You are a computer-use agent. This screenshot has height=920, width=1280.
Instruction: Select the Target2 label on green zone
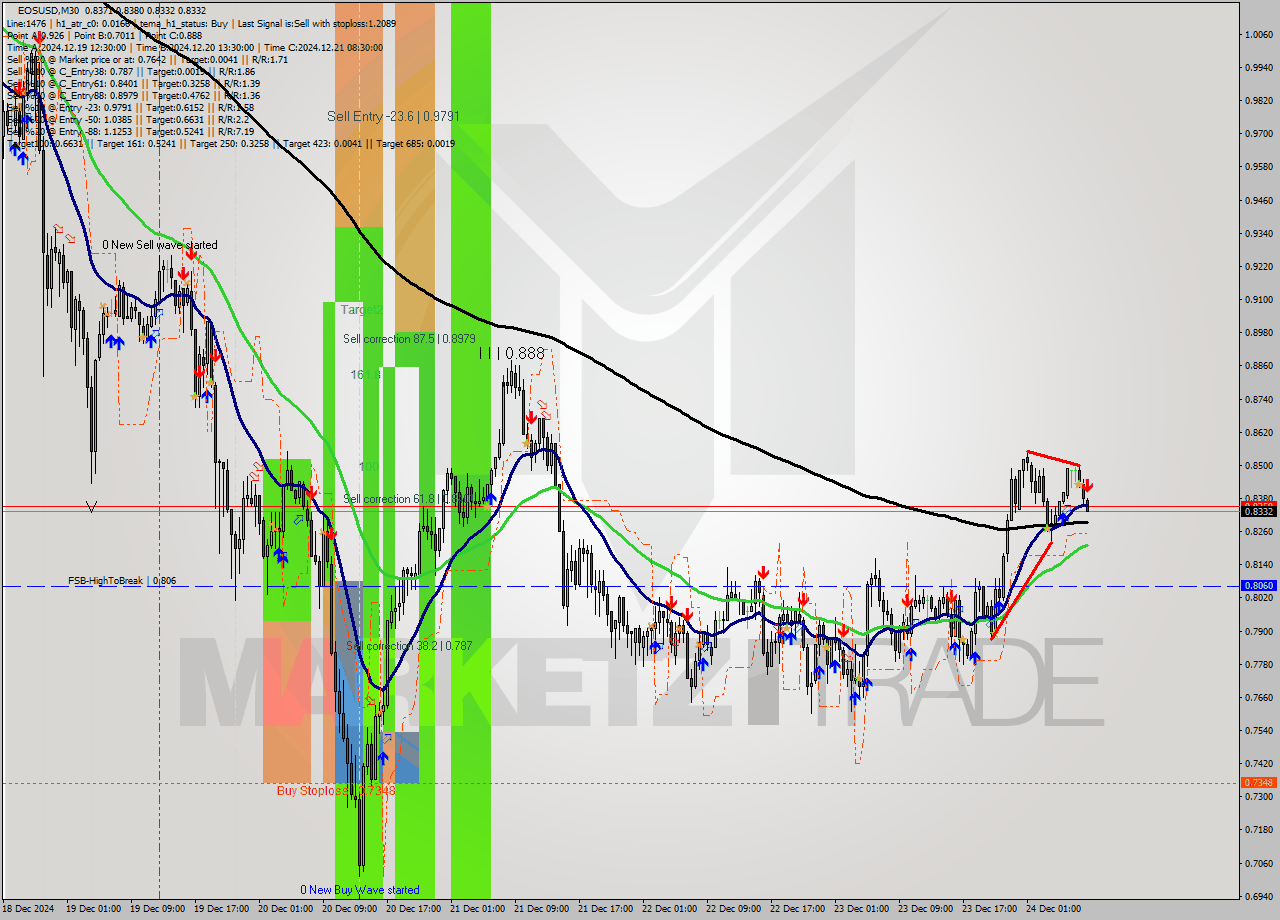click(360, 310)
